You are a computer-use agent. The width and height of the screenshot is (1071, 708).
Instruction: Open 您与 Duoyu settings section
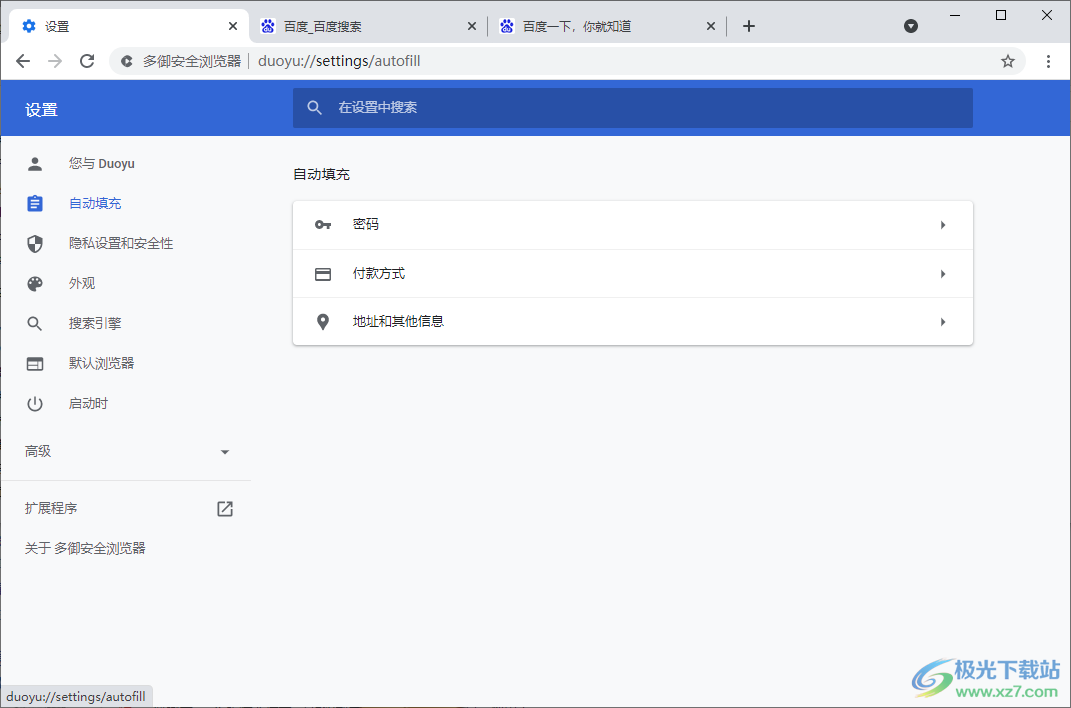(101, 164)
